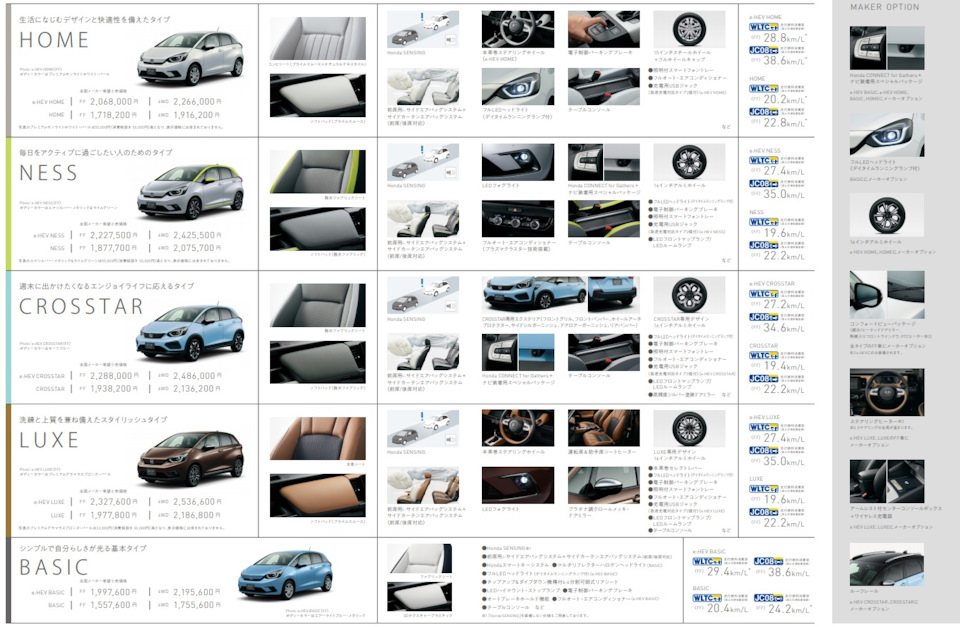View the LUXE leather steering wheel photo

coord(518,428)
